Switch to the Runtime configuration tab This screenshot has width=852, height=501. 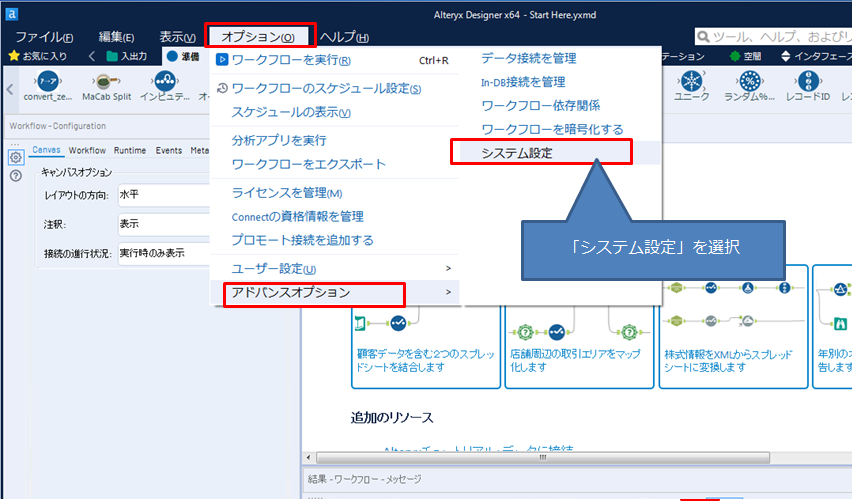coord(130,151)
